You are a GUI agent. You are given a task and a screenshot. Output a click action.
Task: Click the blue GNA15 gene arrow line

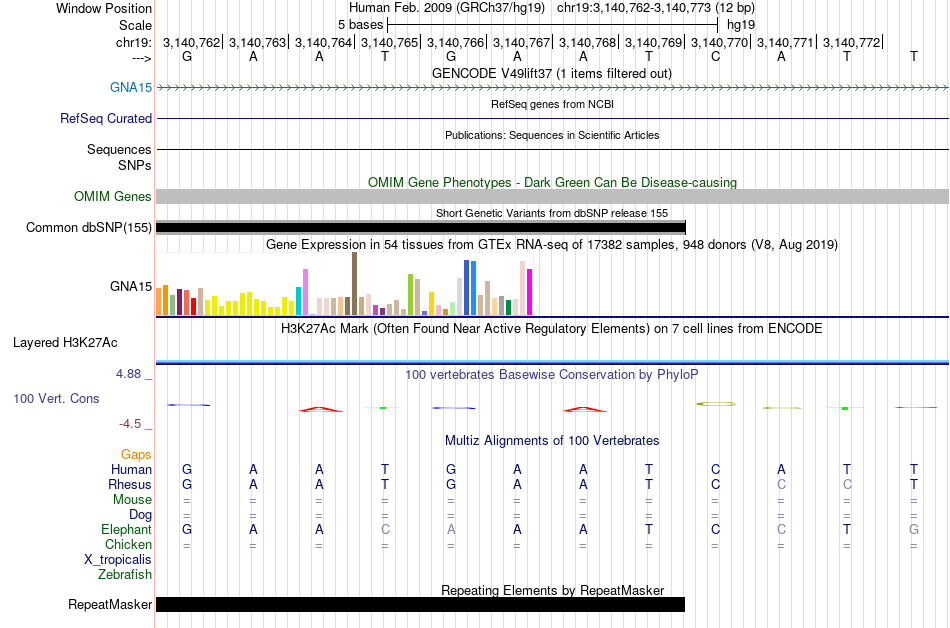552,88
